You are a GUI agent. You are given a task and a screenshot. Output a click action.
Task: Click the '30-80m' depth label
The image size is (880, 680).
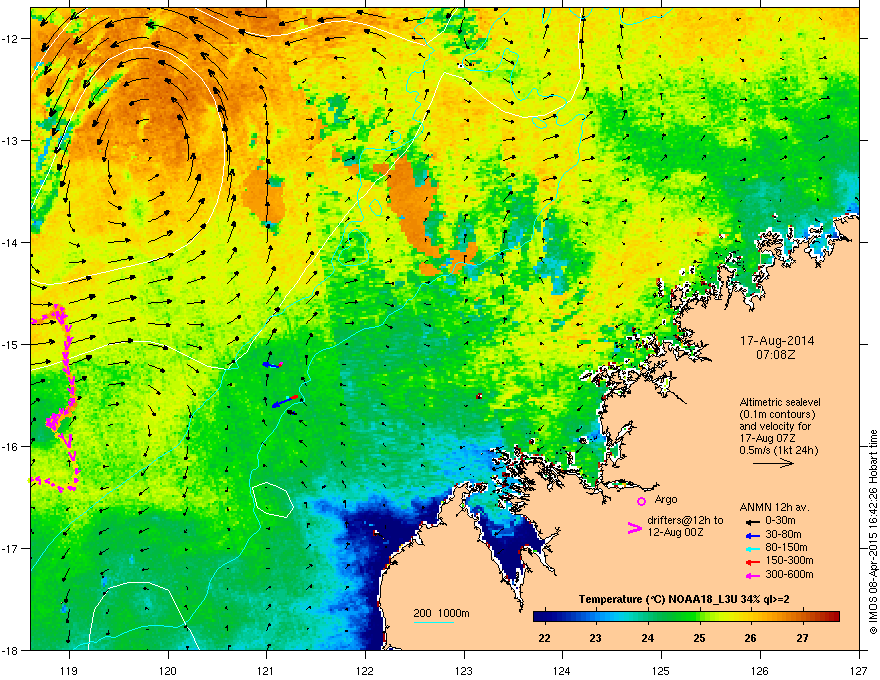click(x=783, y=535)
